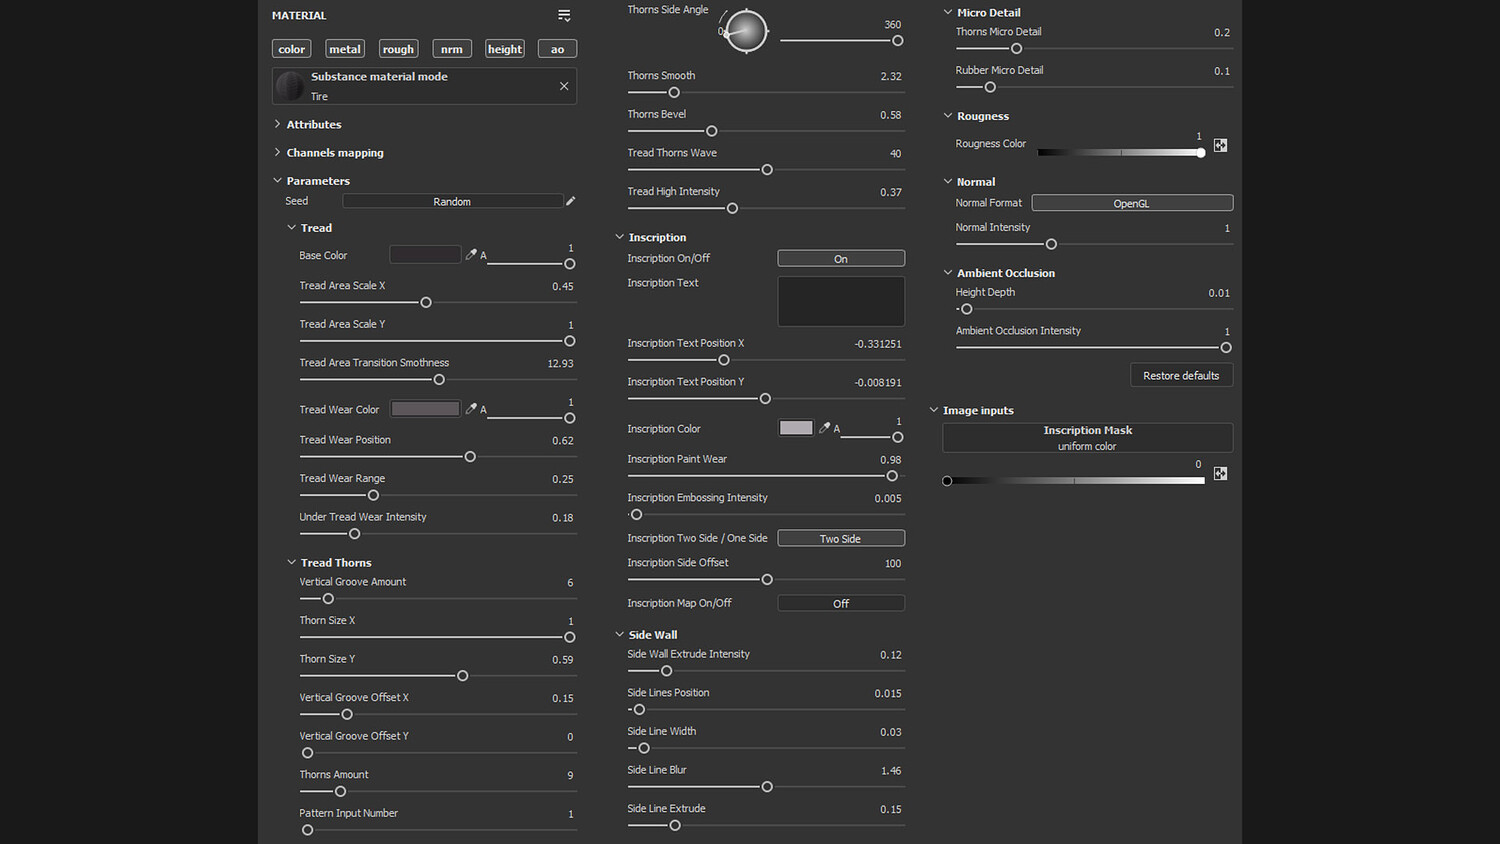
Task: Click the Tread Wear Position slider
Action: [x=437, y=456]
